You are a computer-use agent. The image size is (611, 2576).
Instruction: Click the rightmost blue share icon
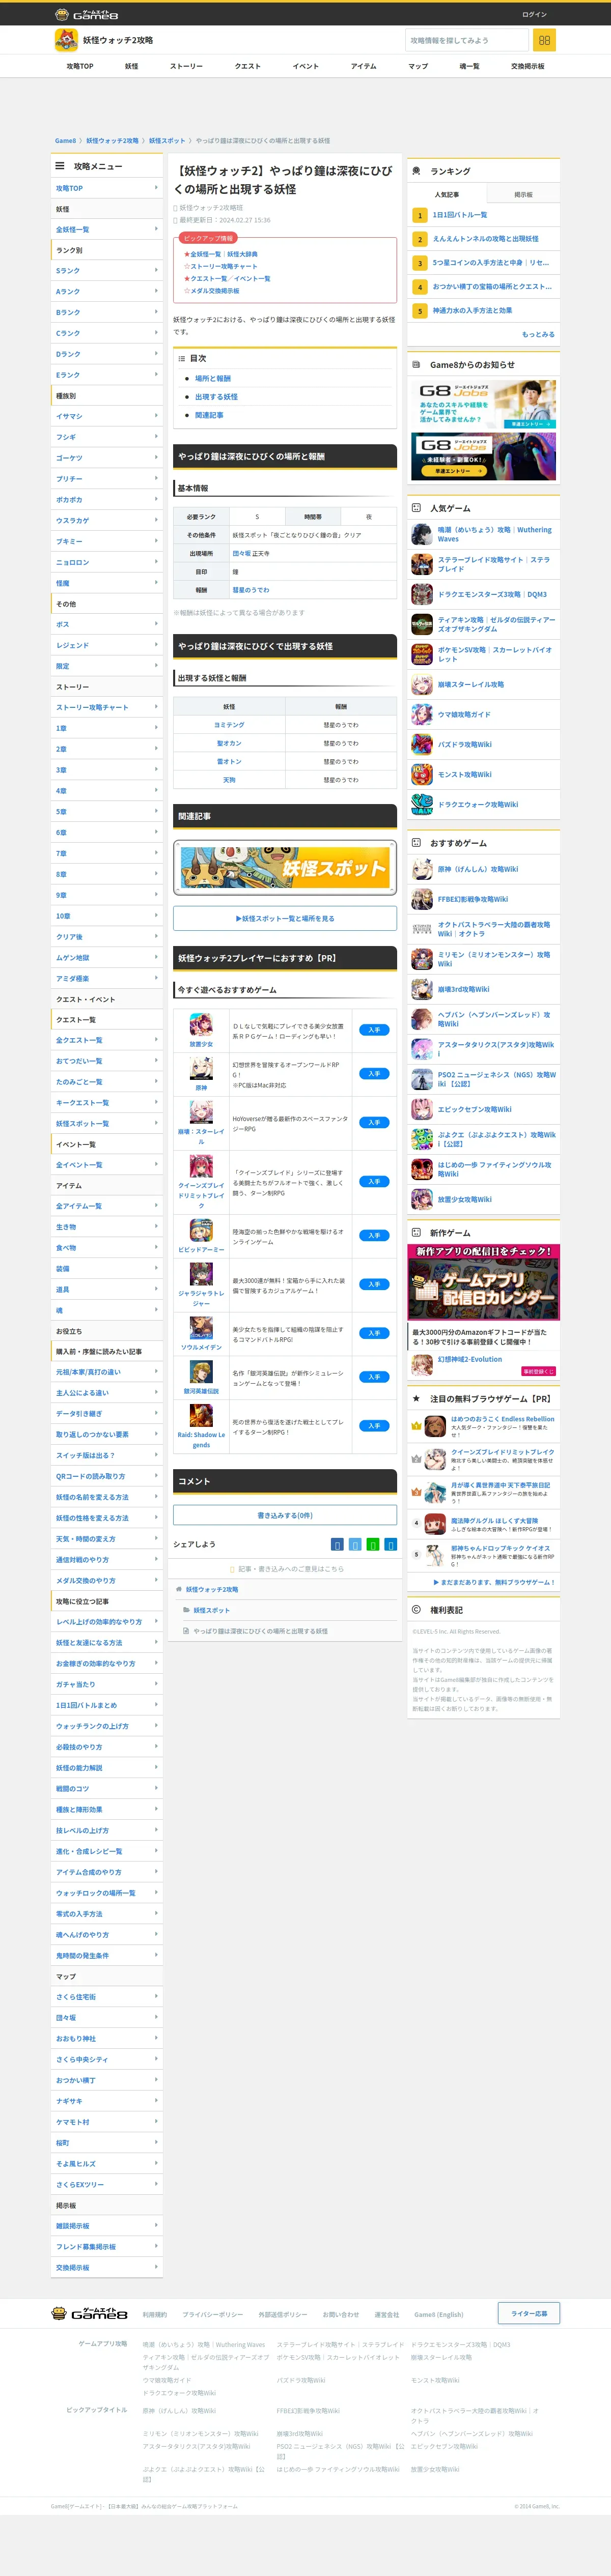tap(391, 1544)
